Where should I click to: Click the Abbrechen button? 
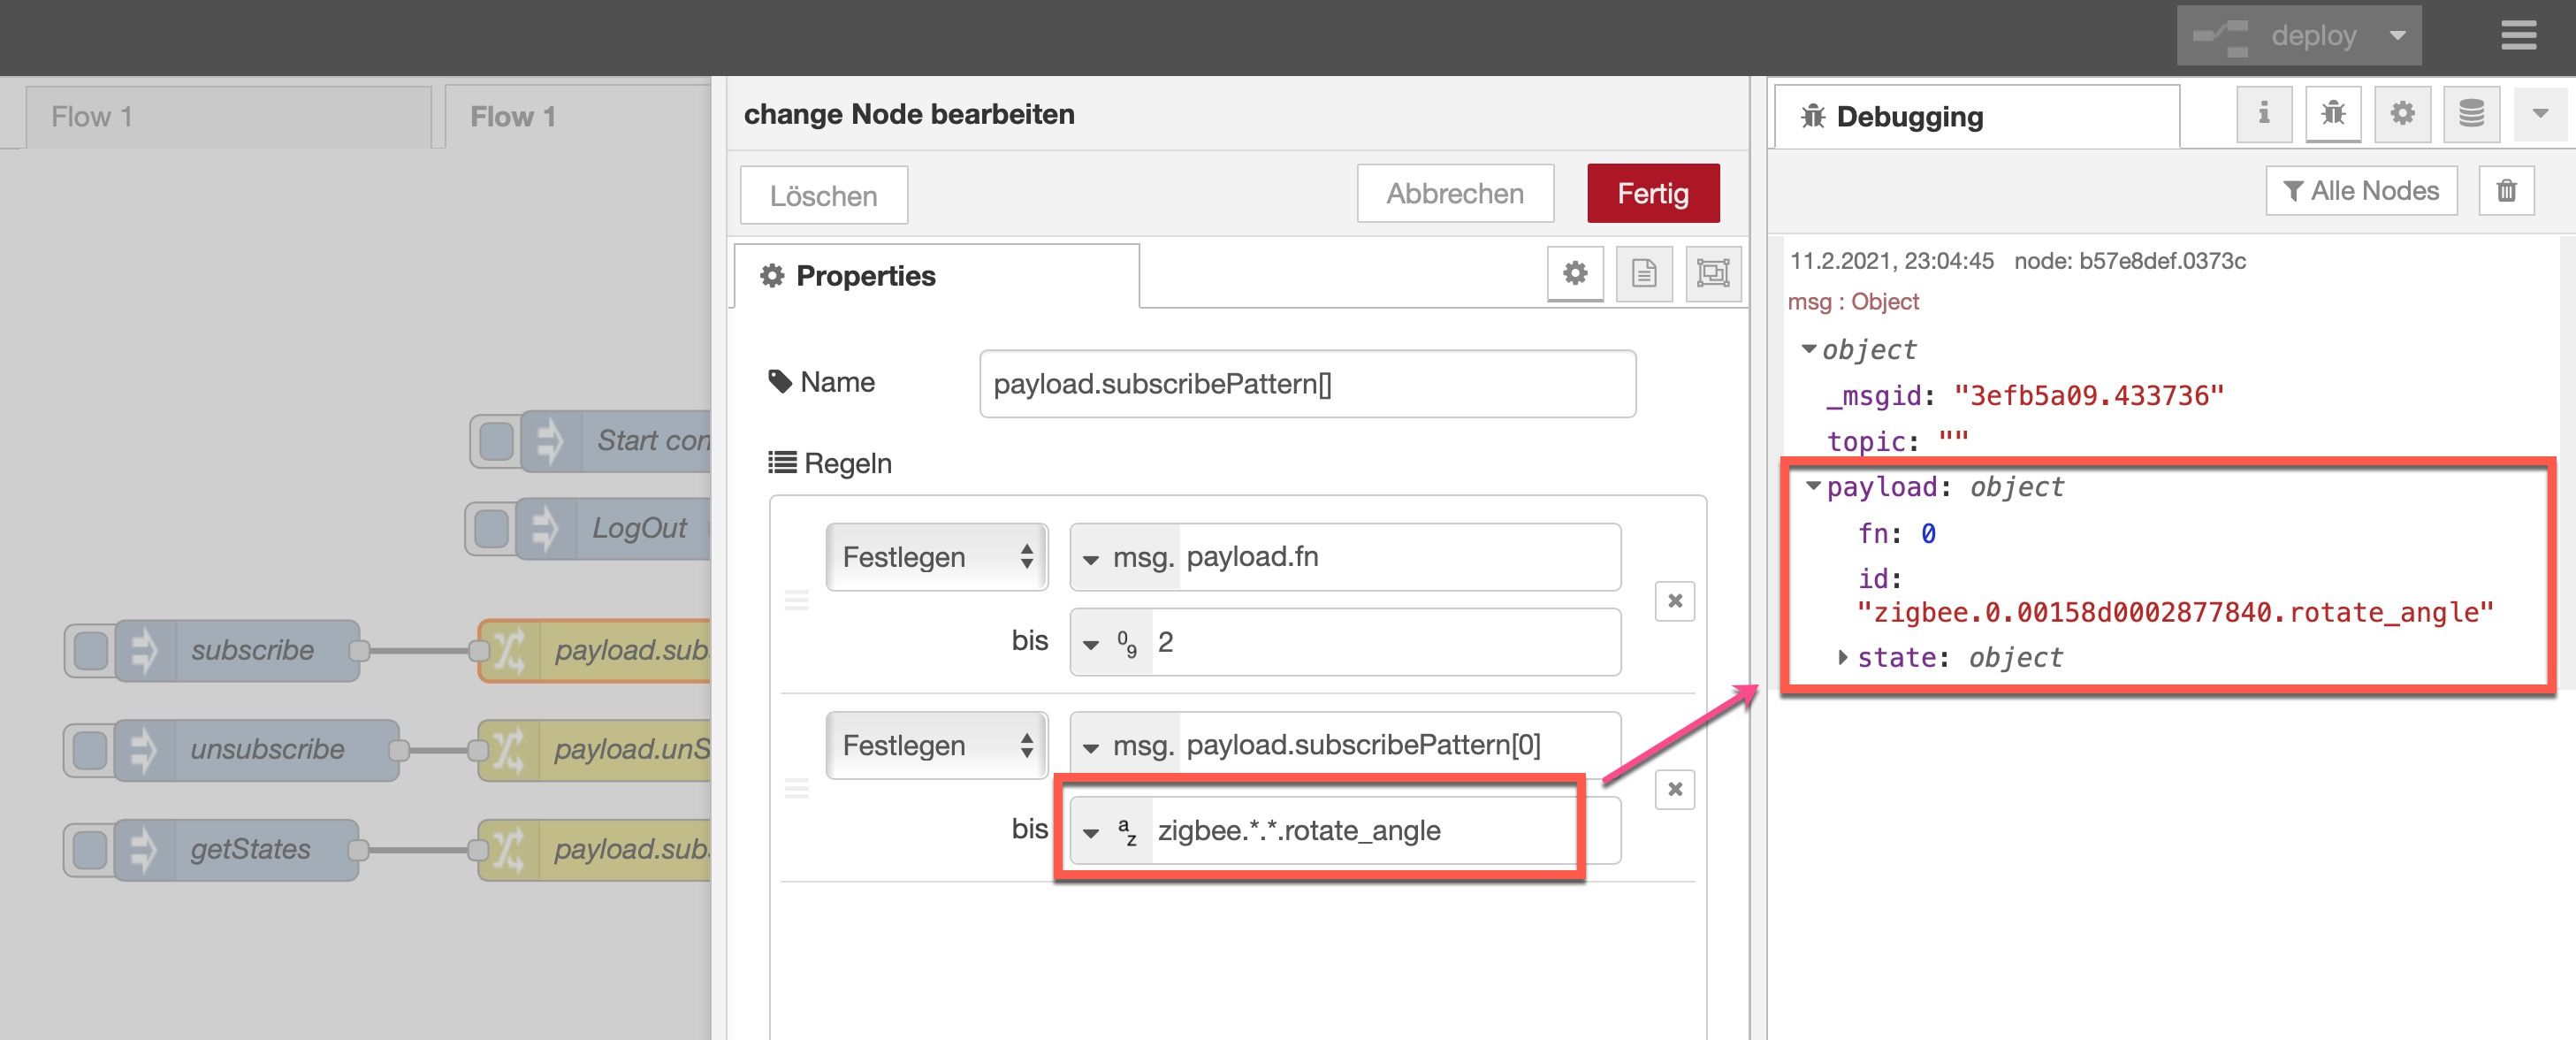tap(1454, 193)
